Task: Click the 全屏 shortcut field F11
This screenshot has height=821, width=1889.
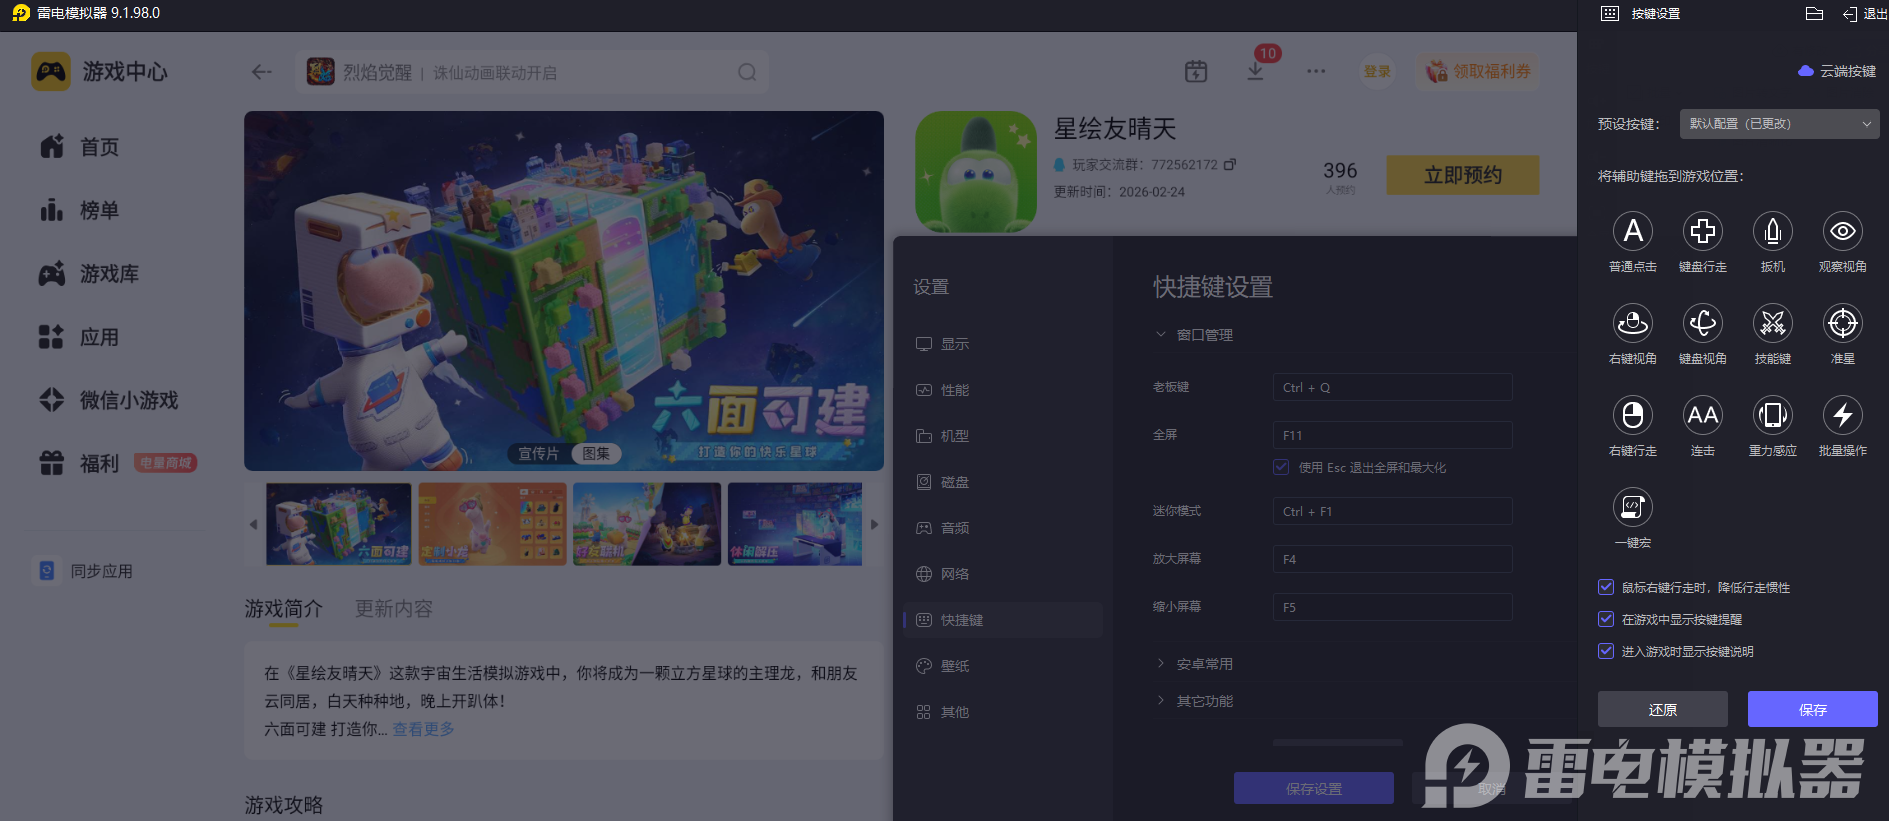Action: (x=1392, y=435)
